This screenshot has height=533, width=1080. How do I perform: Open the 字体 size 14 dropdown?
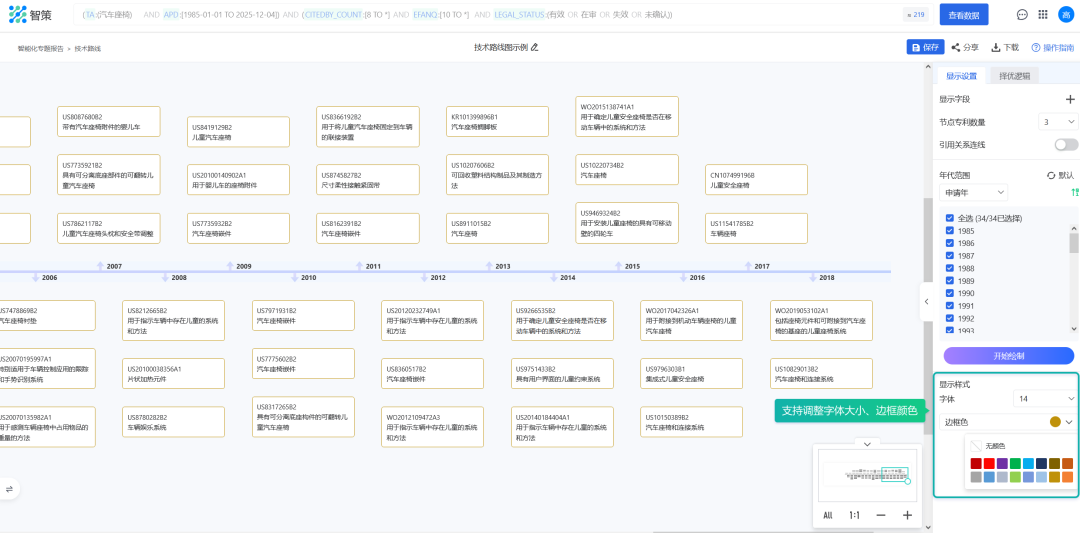click(x=1045, y=398)
